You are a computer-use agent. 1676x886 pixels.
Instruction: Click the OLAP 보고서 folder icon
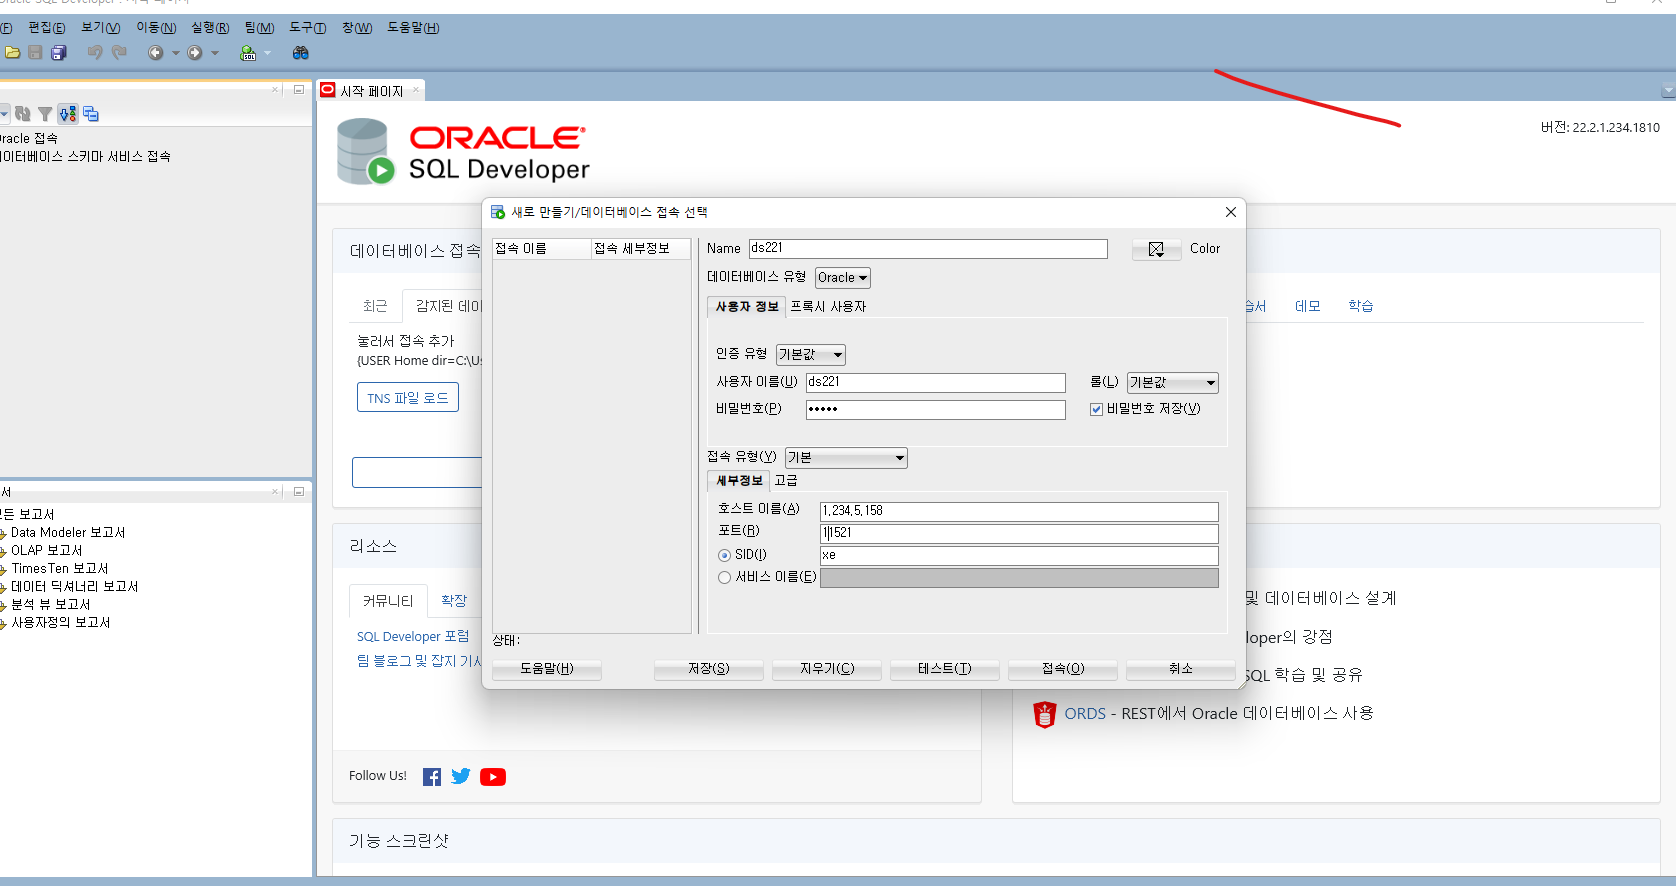(x=4, y=552)
